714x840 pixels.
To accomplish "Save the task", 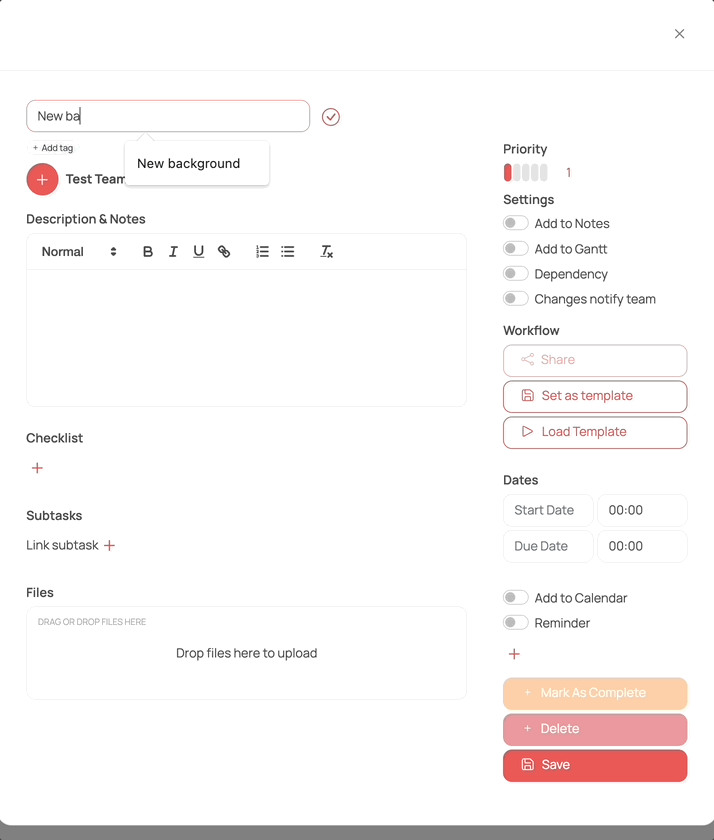I will tap(595, 765).
